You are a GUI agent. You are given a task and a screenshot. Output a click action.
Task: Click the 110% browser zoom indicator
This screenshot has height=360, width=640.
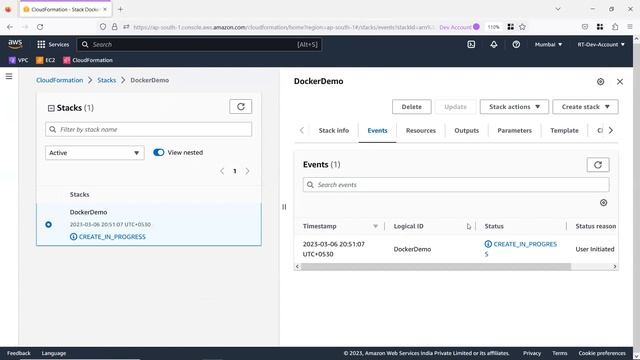click(x=493, y=27)
